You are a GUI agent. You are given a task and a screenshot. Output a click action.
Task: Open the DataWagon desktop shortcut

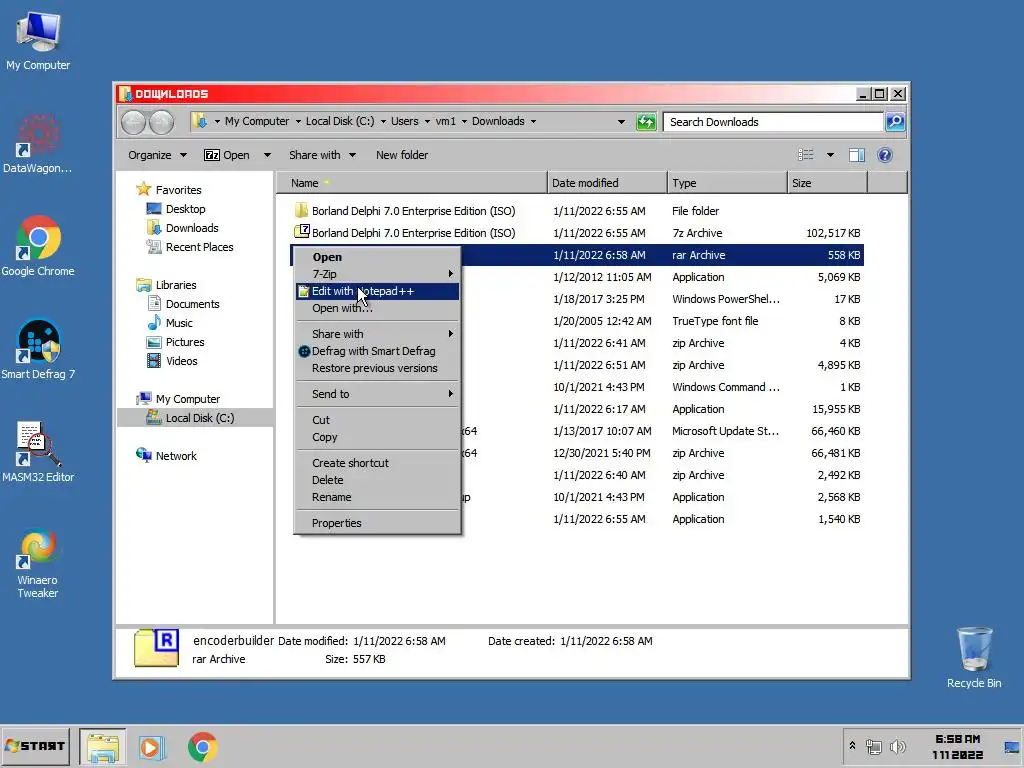coord(38,142)
